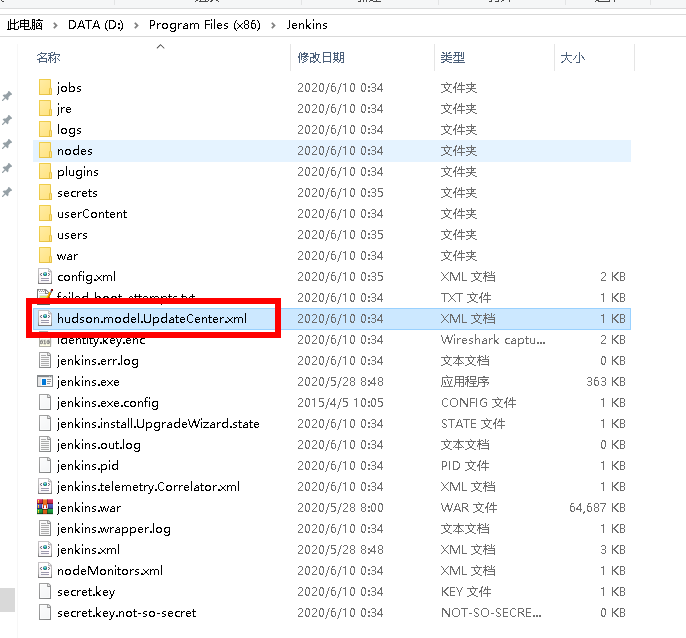The width and height of the screenshot is (686, 638).
Task: Click the jenkins.out.log file icon
Action: coord(45,444)
